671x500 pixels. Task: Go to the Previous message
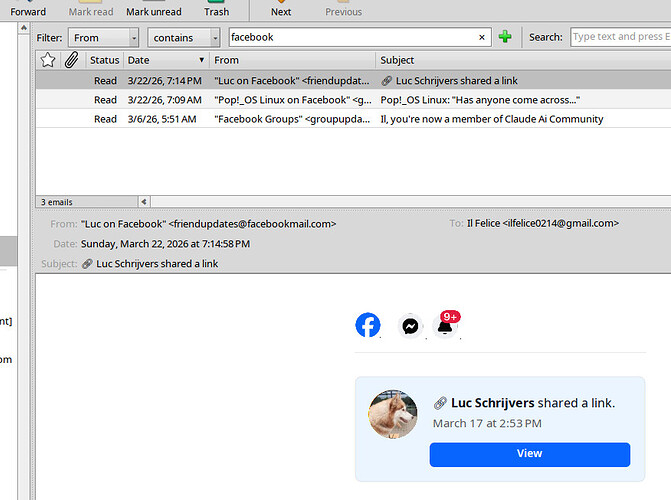[x=343, y=9]
